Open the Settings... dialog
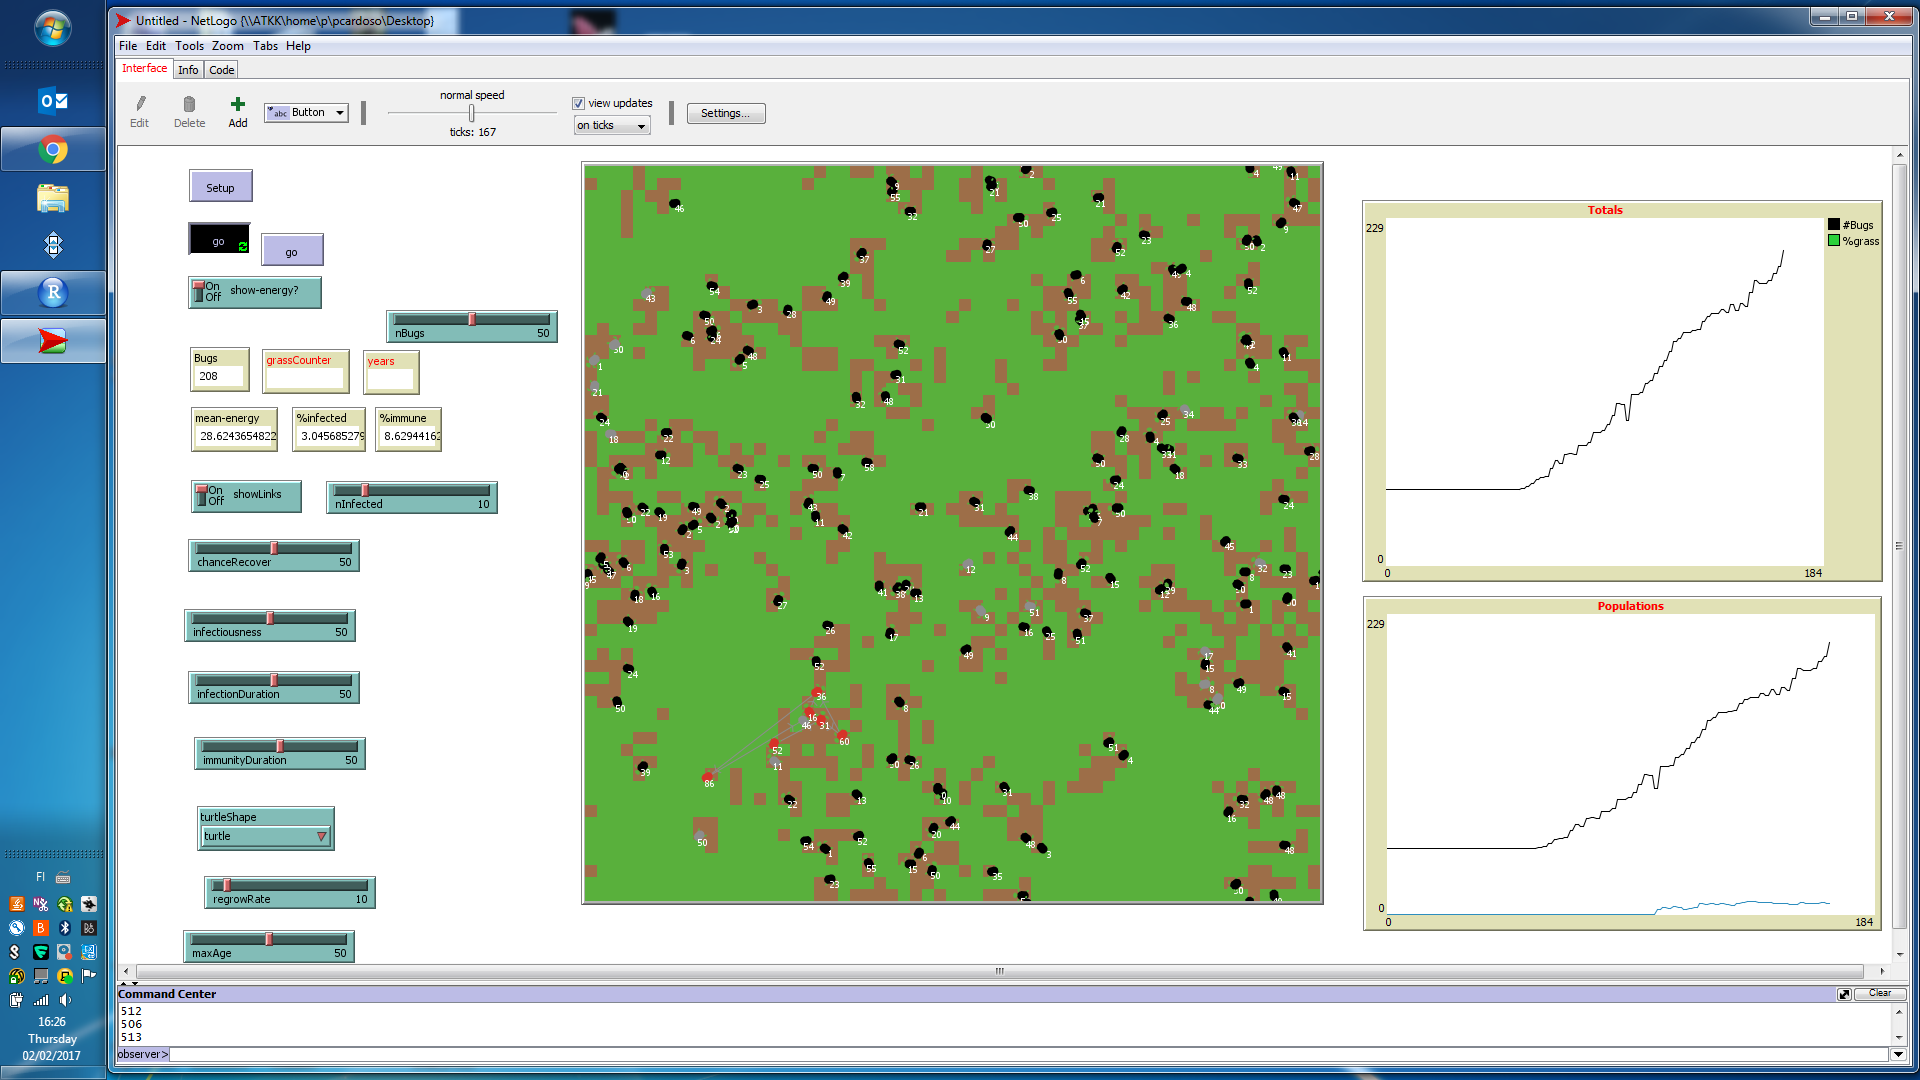 [x=725, y=113]
